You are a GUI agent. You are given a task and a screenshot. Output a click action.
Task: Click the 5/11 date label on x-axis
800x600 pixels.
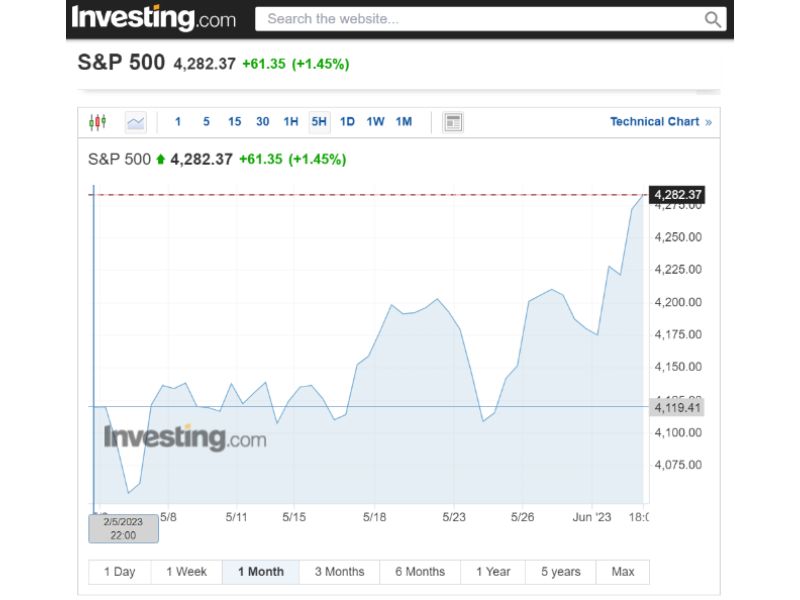coord(236,517)
